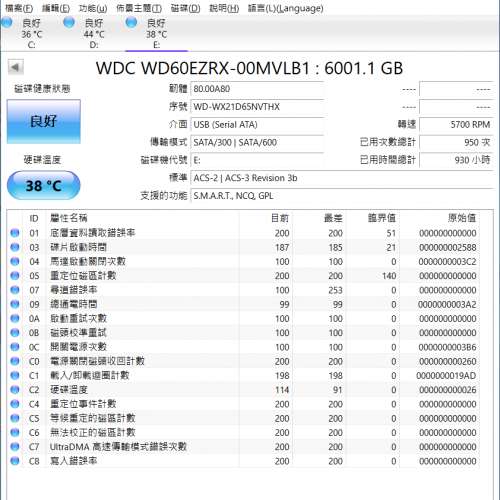Click status icon of attribute C6

[15, 432]
